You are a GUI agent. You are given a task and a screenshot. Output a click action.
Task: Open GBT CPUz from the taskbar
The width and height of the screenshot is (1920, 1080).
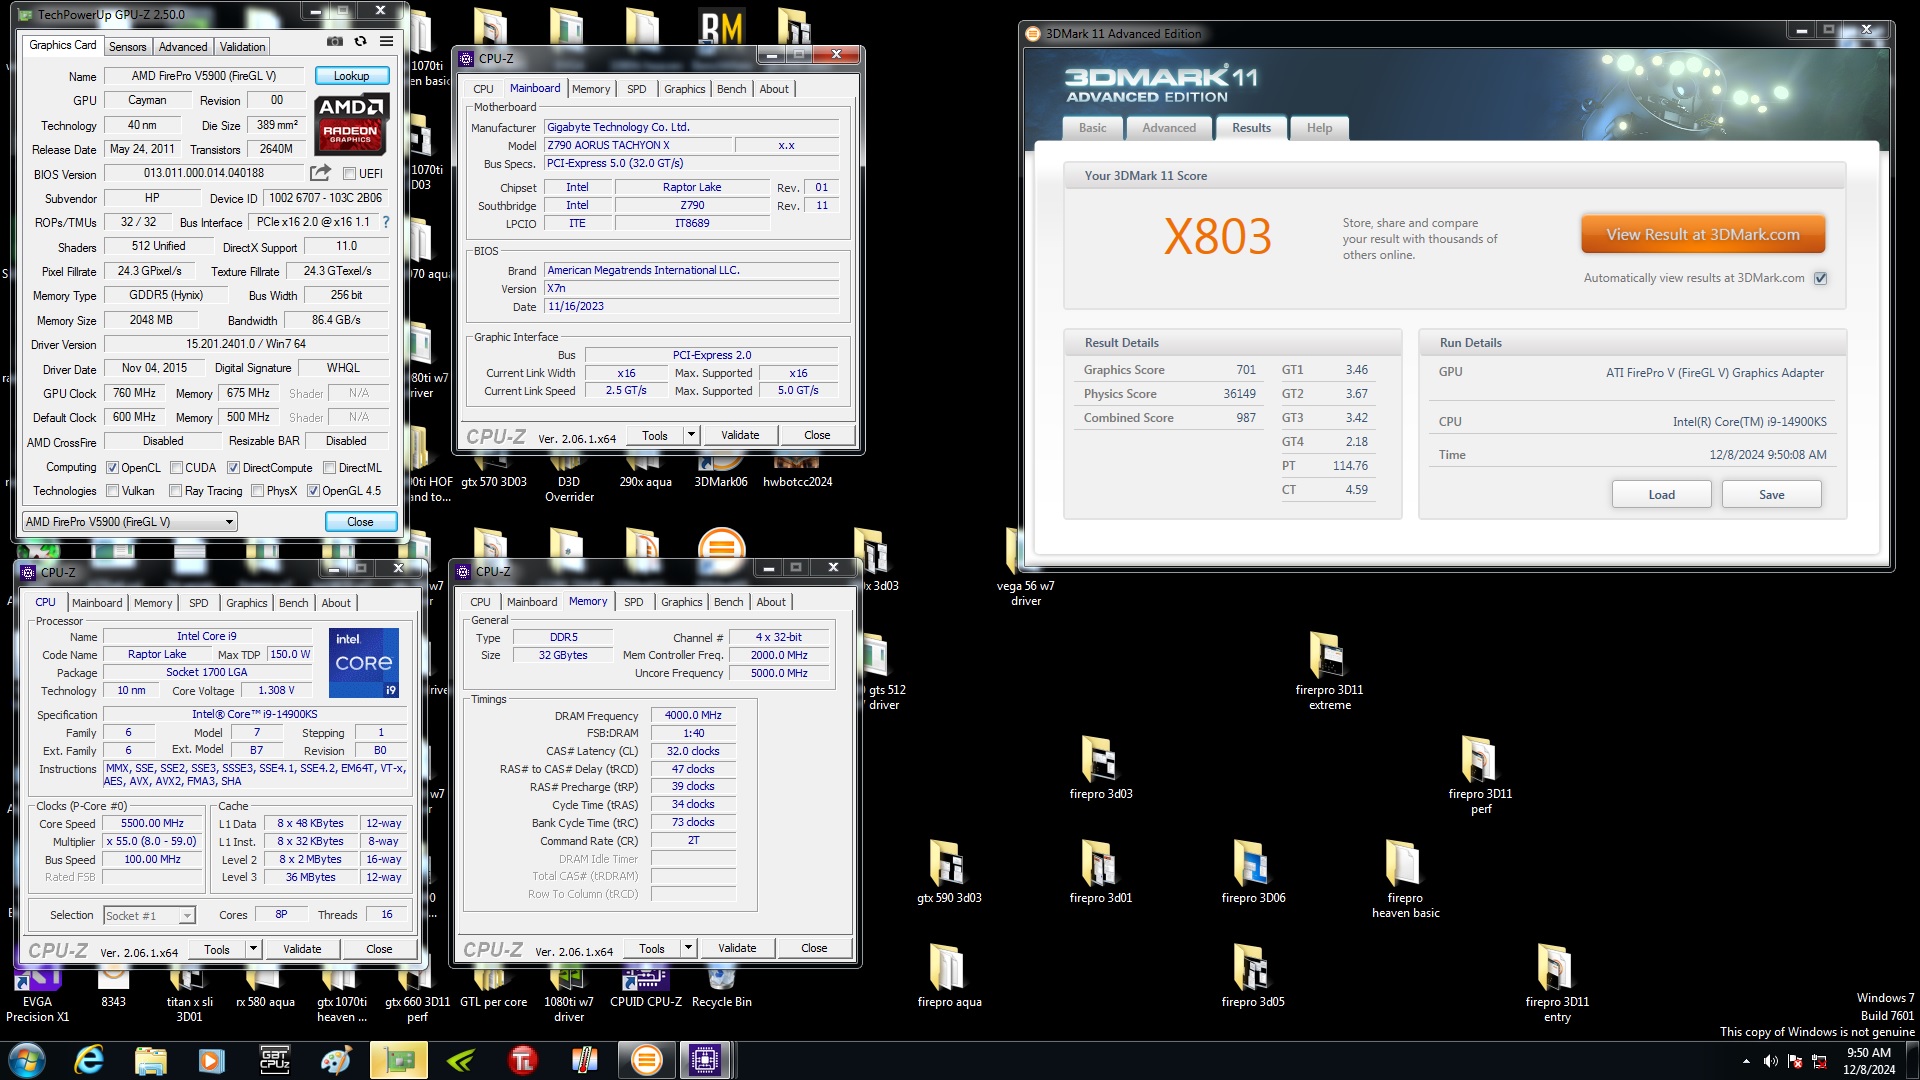click(x=274, y=1060)
